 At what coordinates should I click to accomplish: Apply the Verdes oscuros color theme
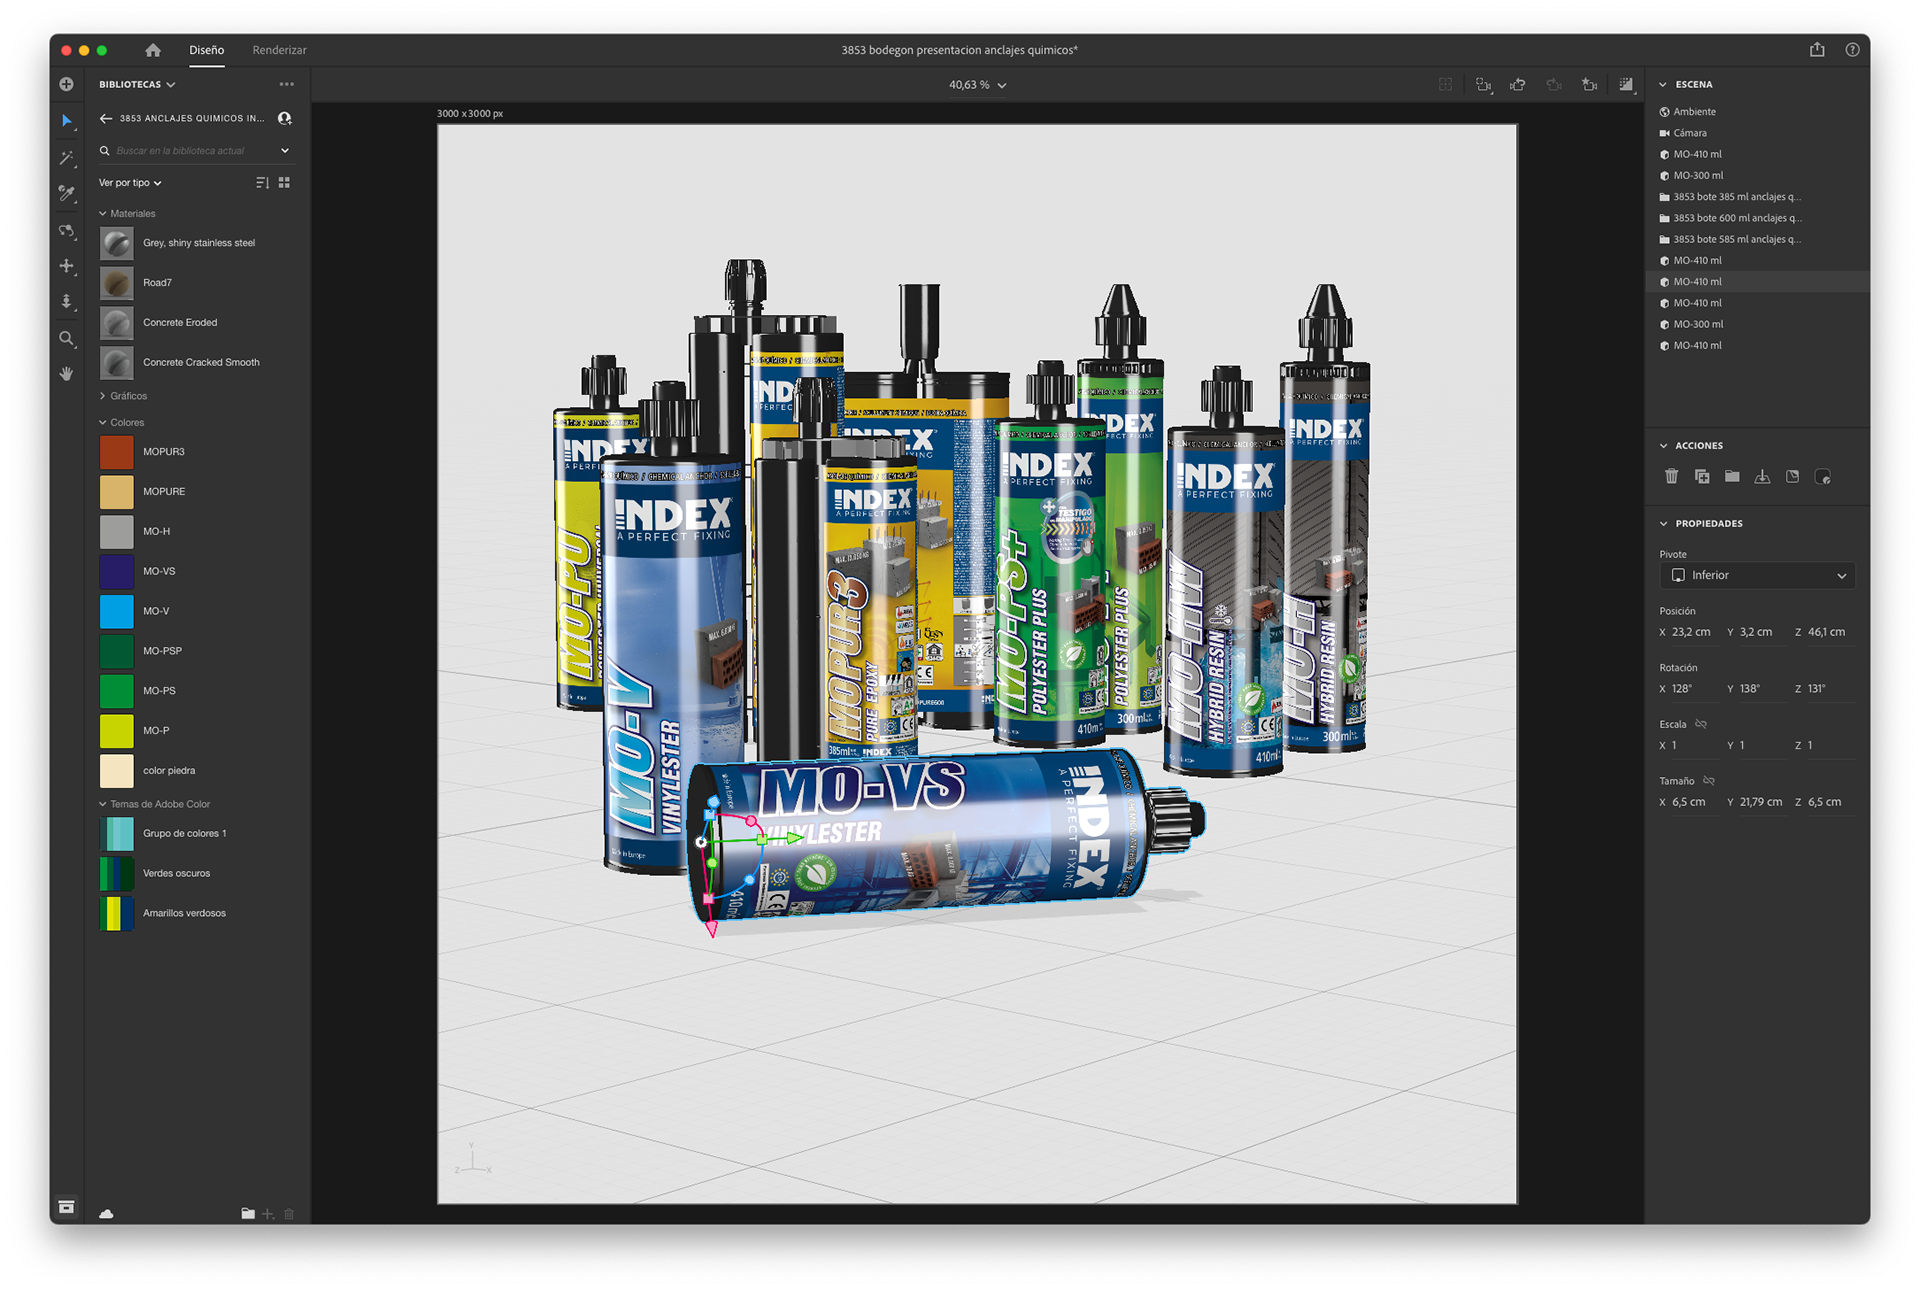tap(116, 874)
